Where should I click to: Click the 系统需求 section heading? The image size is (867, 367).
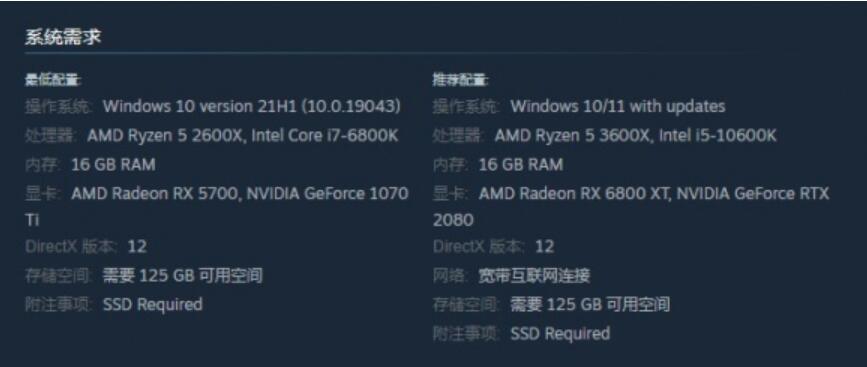click(63, 37)
